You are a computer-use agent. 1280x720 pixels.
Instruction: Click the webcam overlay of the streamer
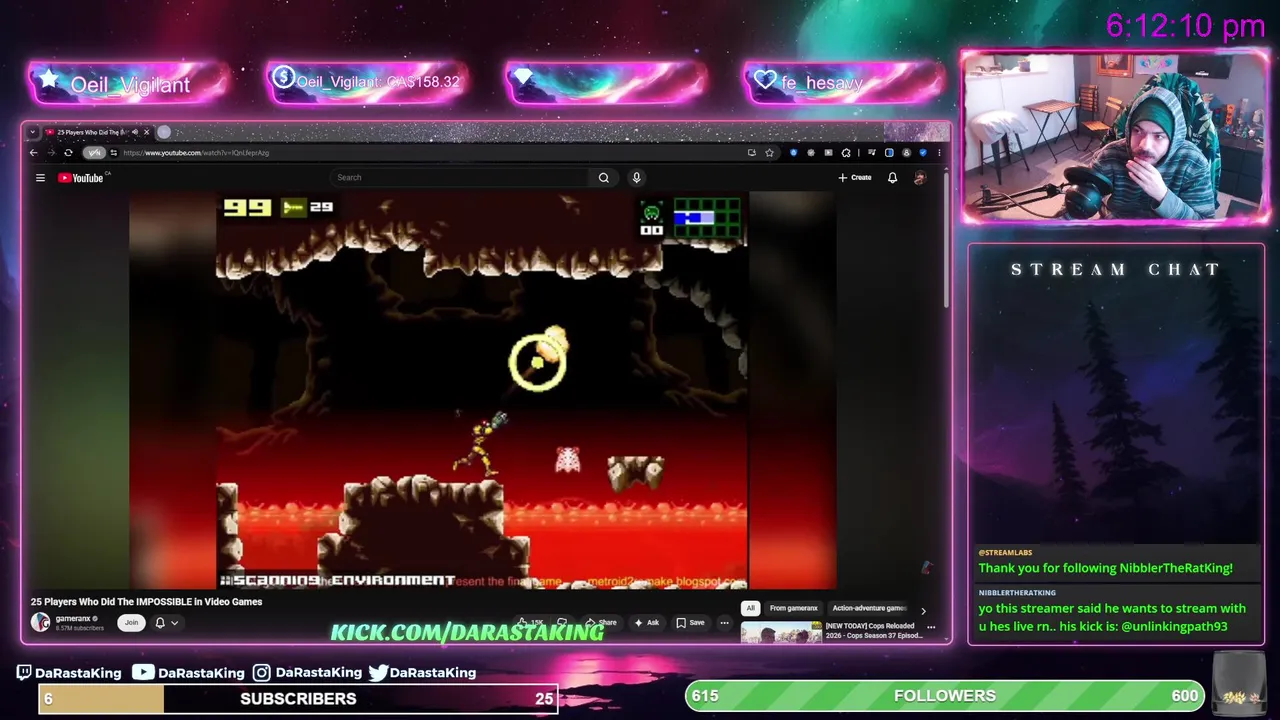1114,136
